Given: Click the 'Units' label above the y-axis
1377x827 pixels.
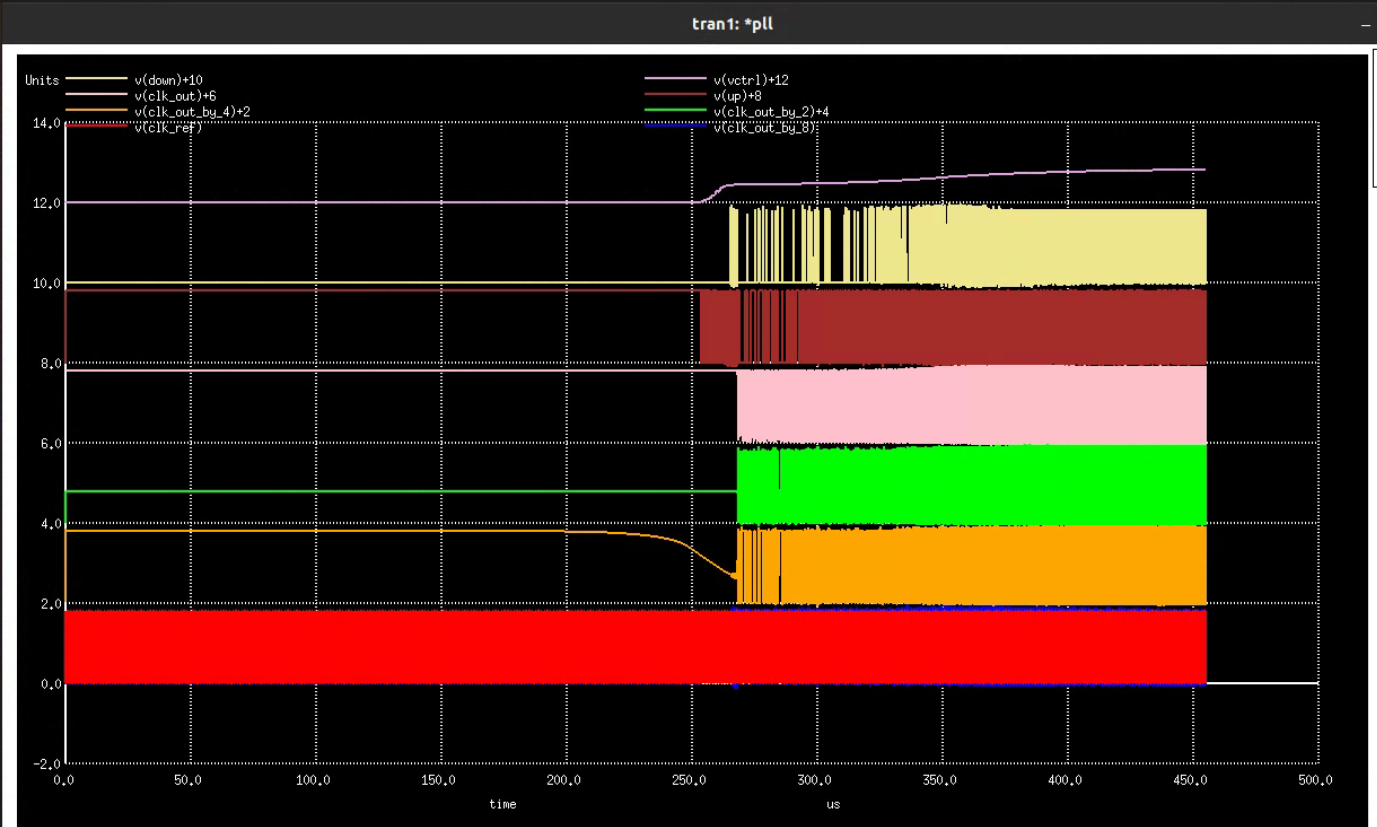Looking at the screenshot, I should pyautogui.click(x=42, y=80).
